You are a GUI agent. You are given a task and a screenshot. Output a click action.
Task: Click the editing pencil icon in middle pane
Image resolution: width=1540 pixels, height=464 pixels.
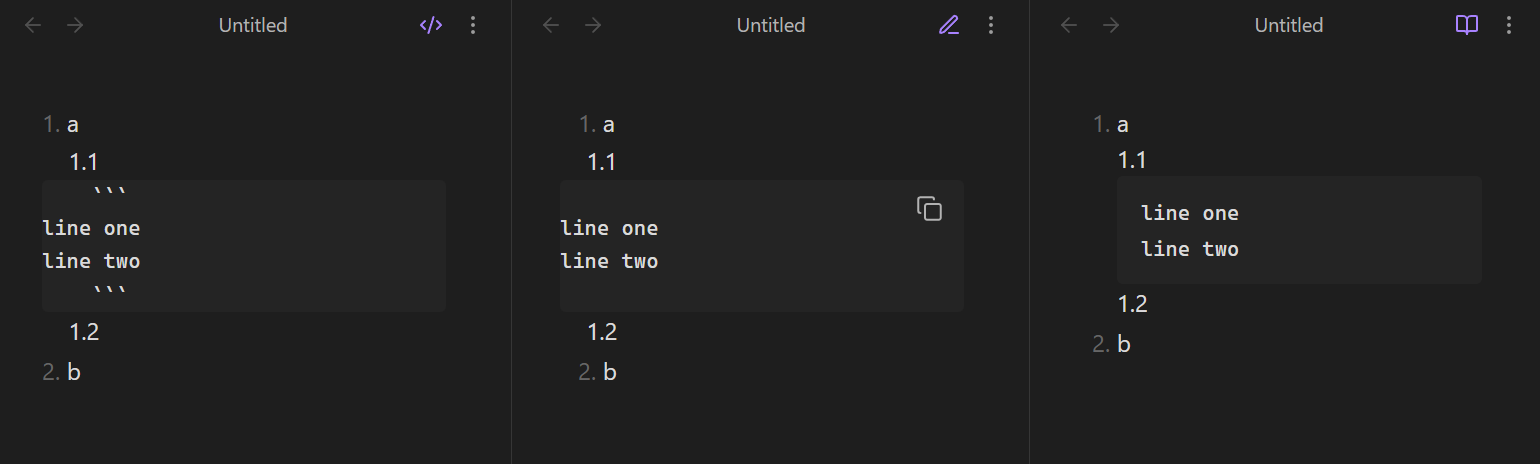tap(948, 25)
